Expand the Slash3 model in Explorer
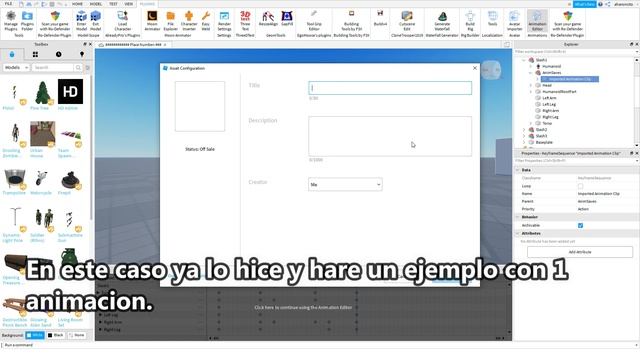This screenshot has width=640, height=360. pyautogui.click(x=524, y=136)
